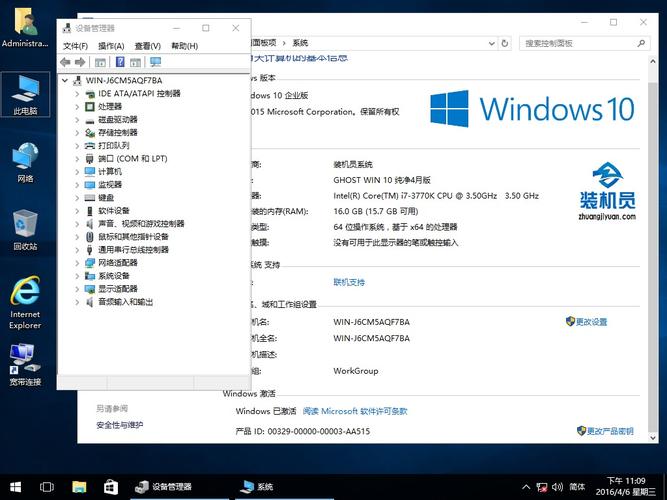Open the 文件(F) menu

click(75, 46)
